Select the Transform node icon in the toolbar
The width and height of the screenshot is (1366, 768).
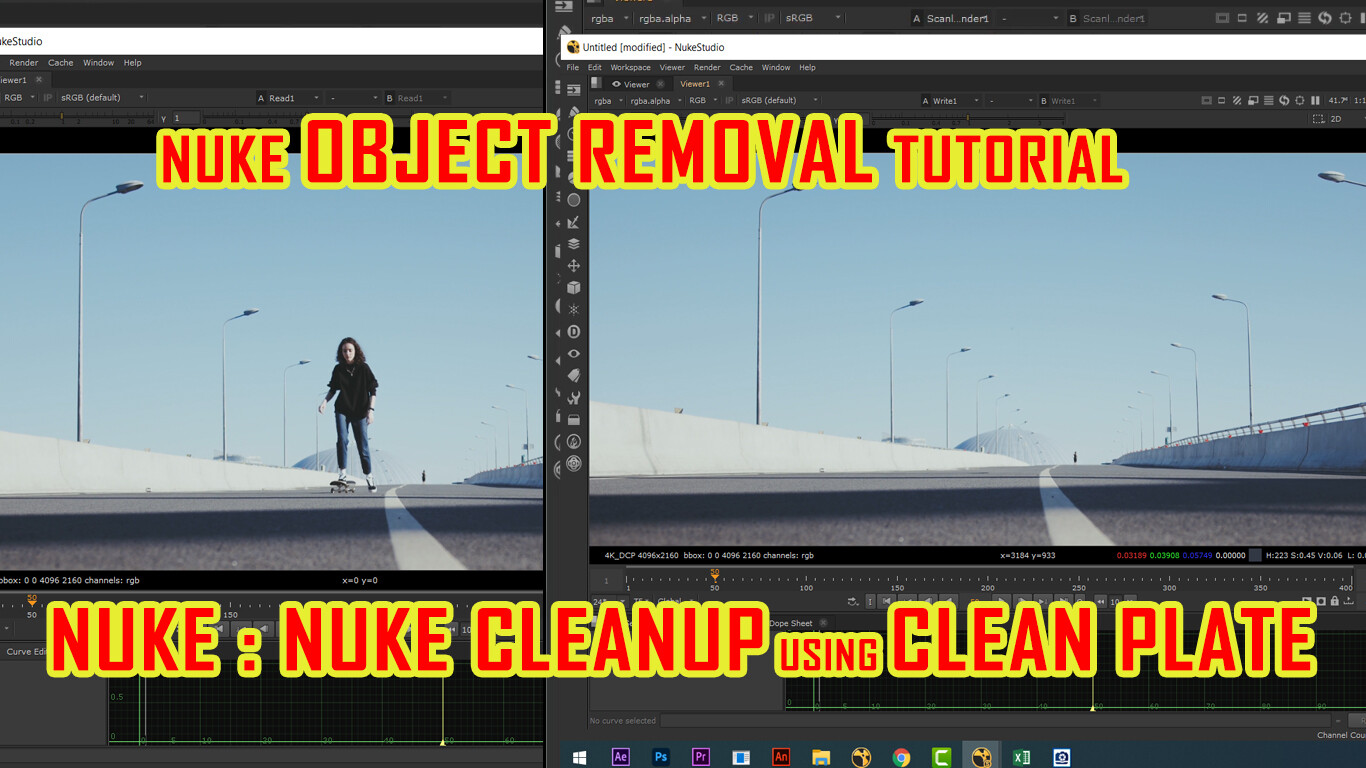click(574, 264)
